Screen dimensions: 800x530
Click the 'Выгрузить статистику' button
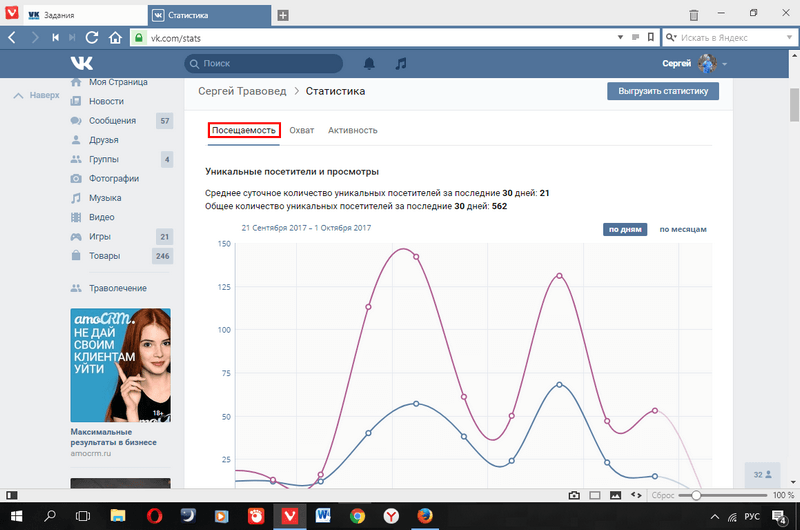662,91
